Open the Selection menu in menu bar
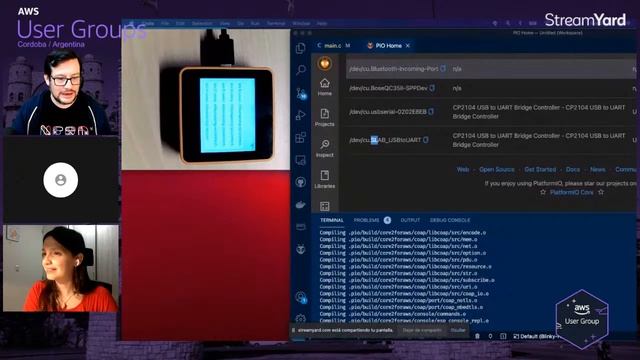The height and width of the screenshot is (360, 640). [202, 23]
